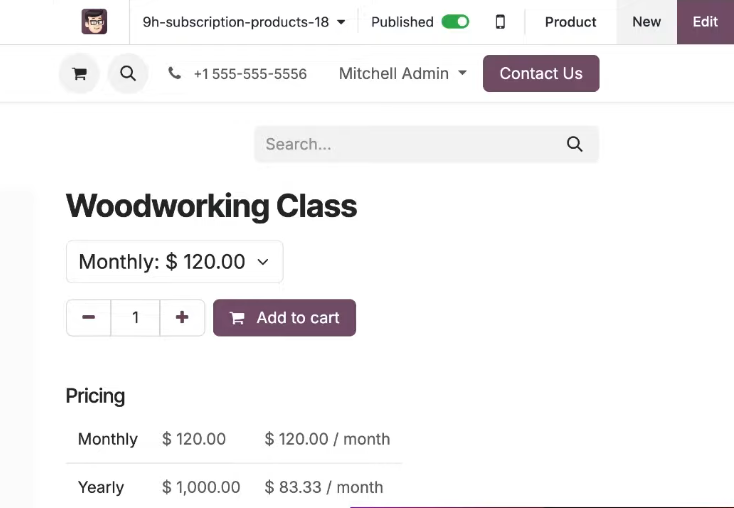Select the quantity input showing 1
This screenshot has height=508, width=734.
point(135,317)
